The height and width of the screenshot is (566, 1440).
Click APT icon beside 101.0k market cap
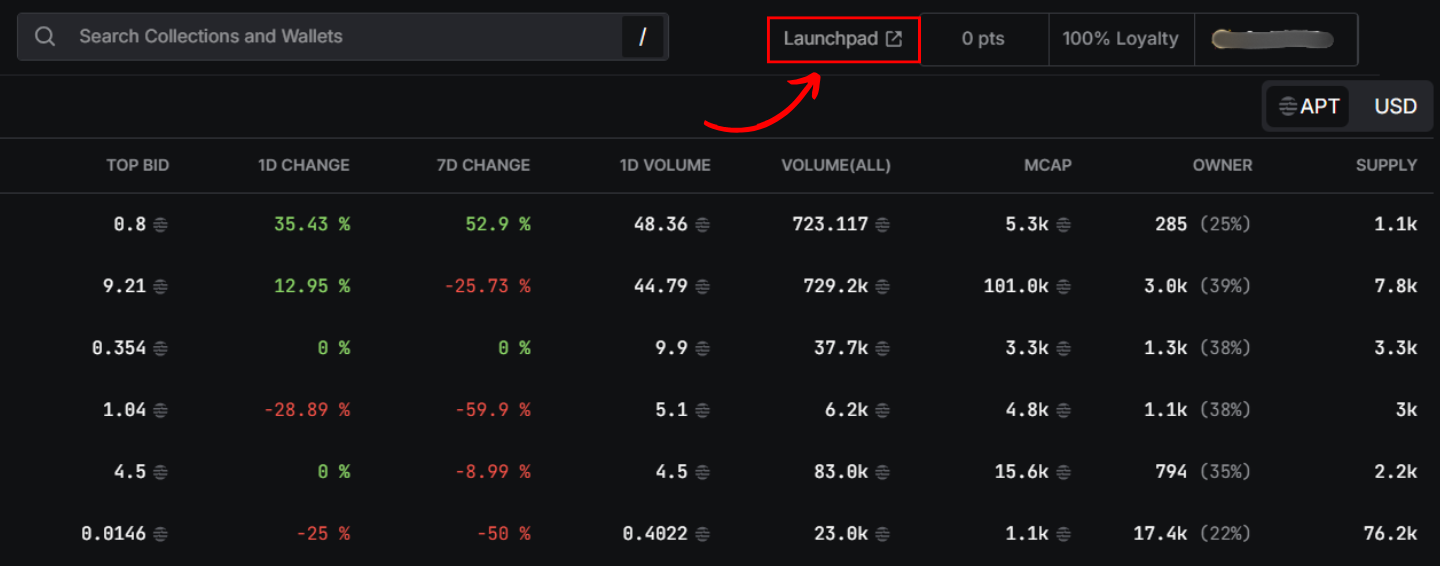pos(1063,287)
